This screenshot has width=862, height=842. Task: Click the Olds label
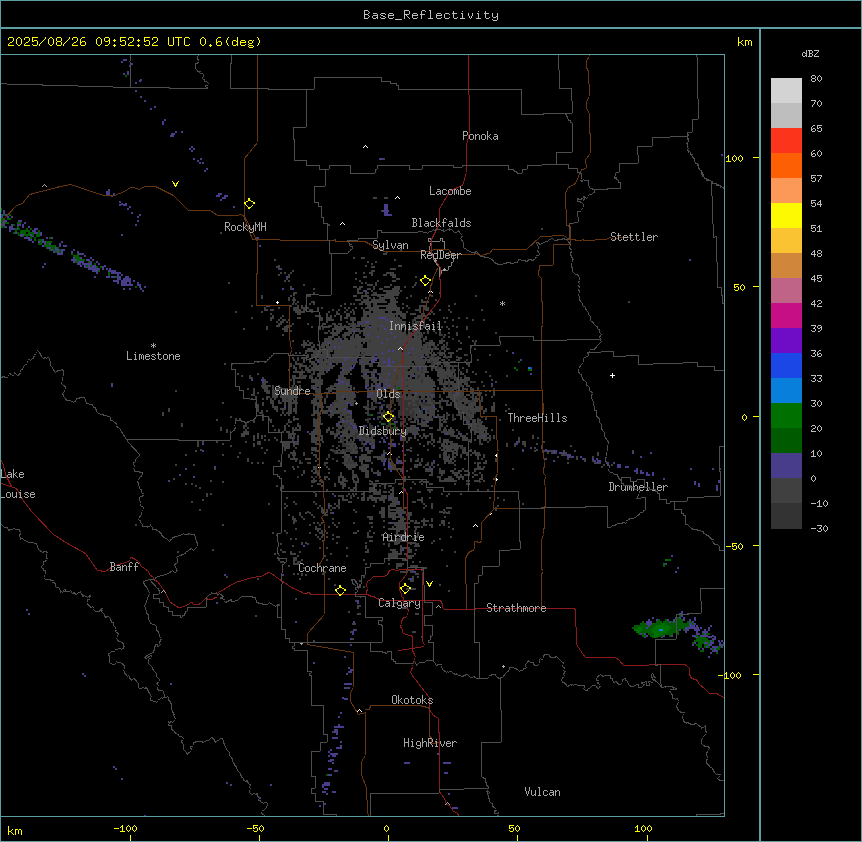pos(388,394)
